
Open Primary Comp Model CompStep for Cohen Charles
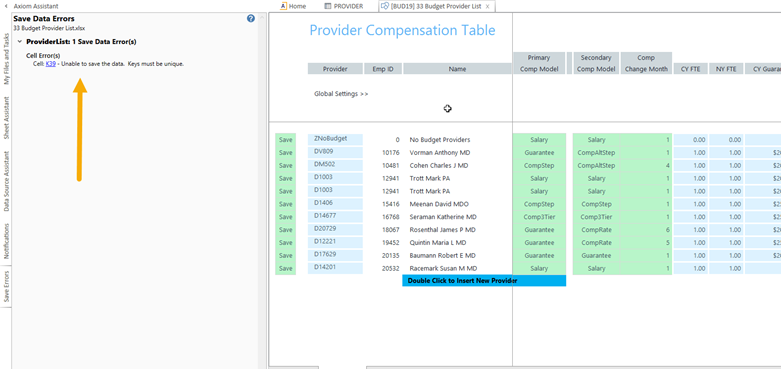[x=539, y=165]
